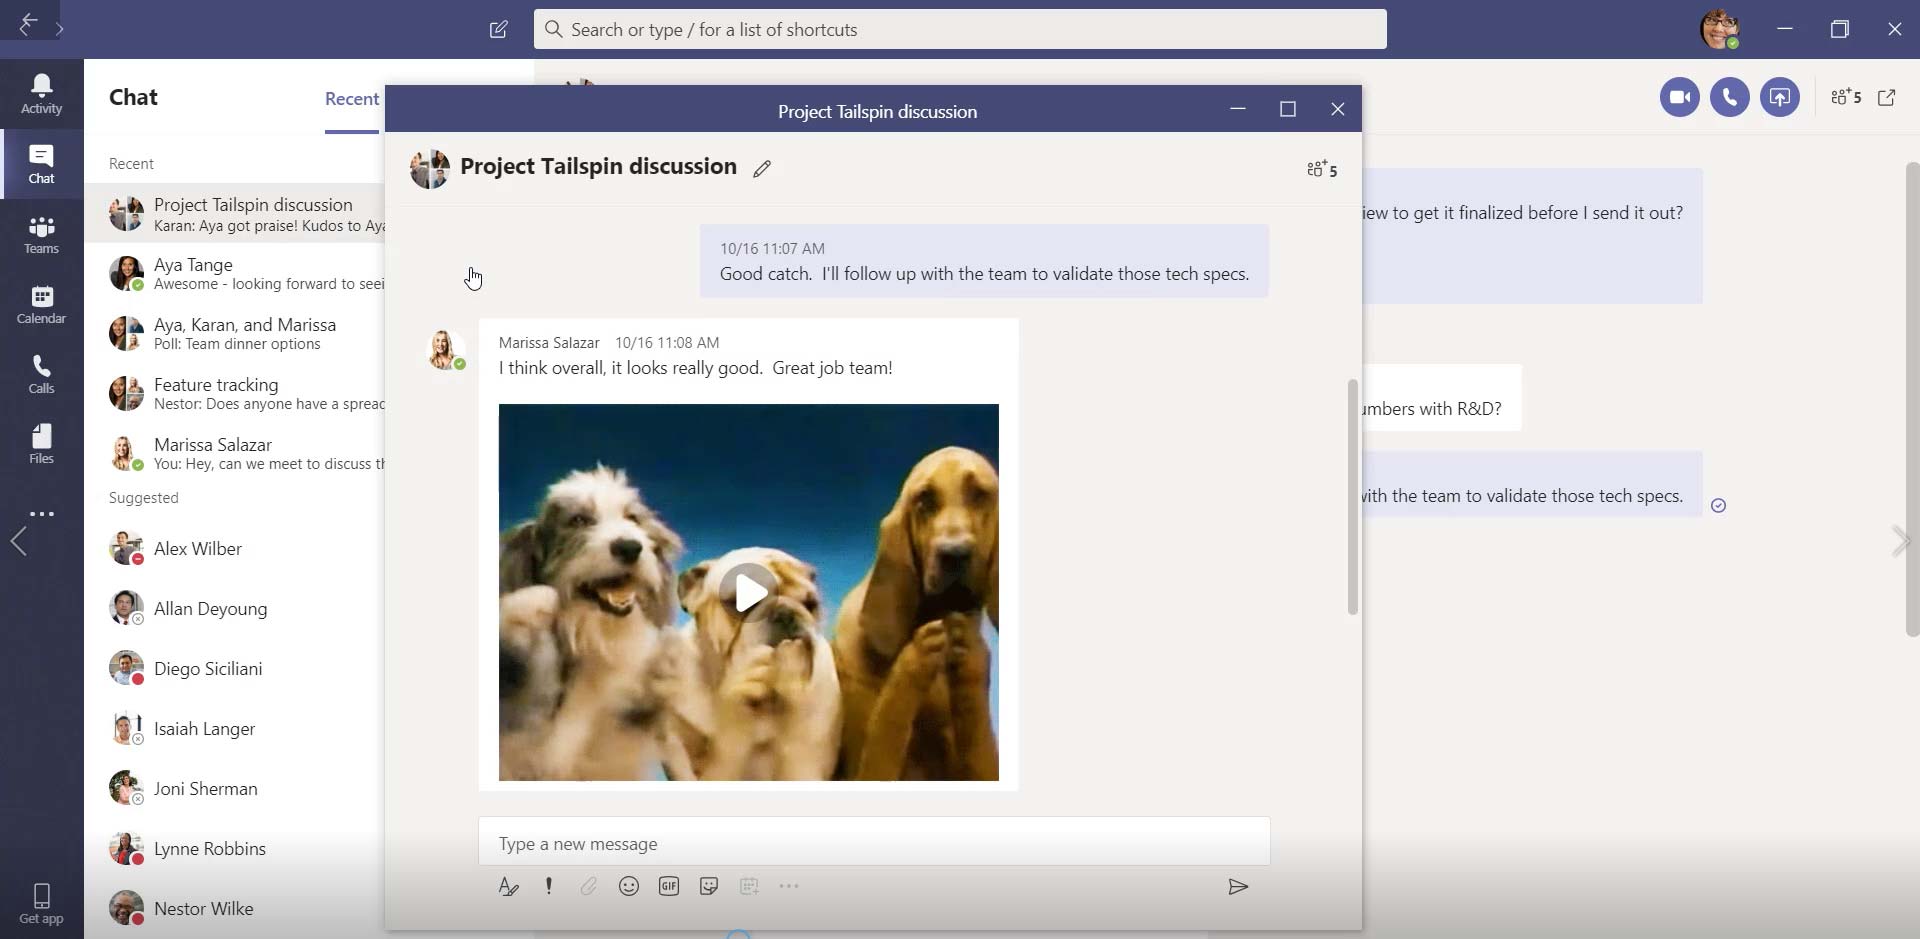Start an audio call
Screen dimensions: 1920x939
[1730, 97]
